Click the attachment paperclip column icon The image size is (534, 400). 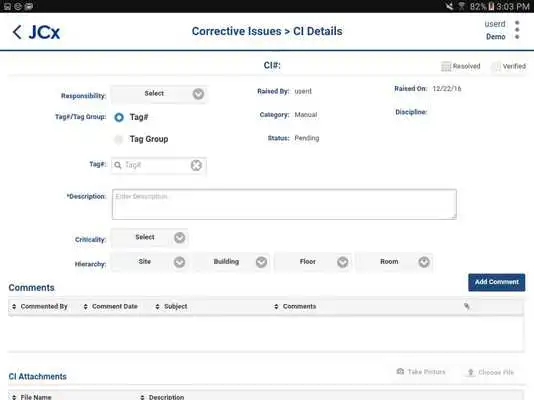[467, 306]
